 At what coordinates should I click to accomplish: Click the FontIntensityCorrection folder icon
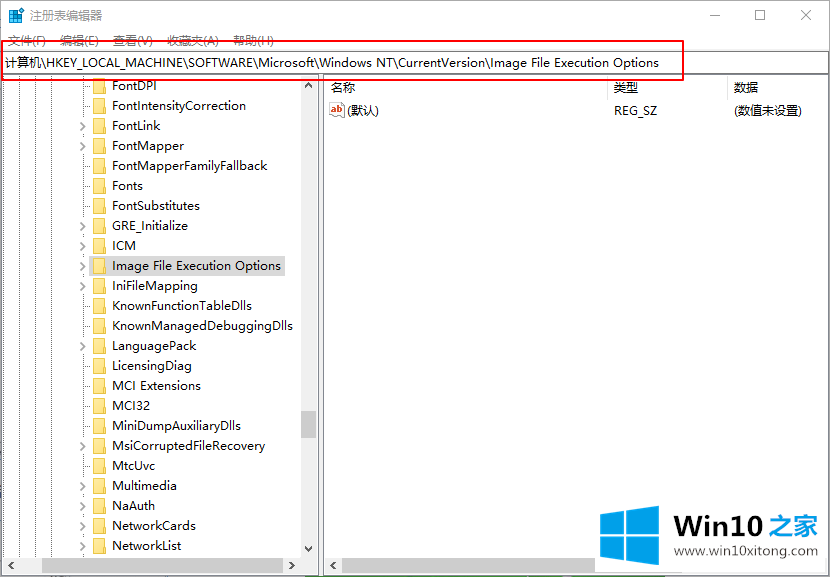(x=99, y=106)
